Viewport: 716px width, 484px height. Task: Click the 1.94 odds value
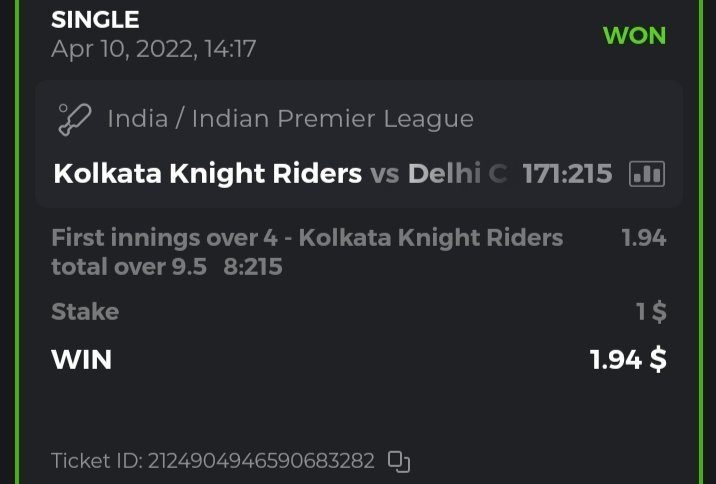click(x=643, y=238)
